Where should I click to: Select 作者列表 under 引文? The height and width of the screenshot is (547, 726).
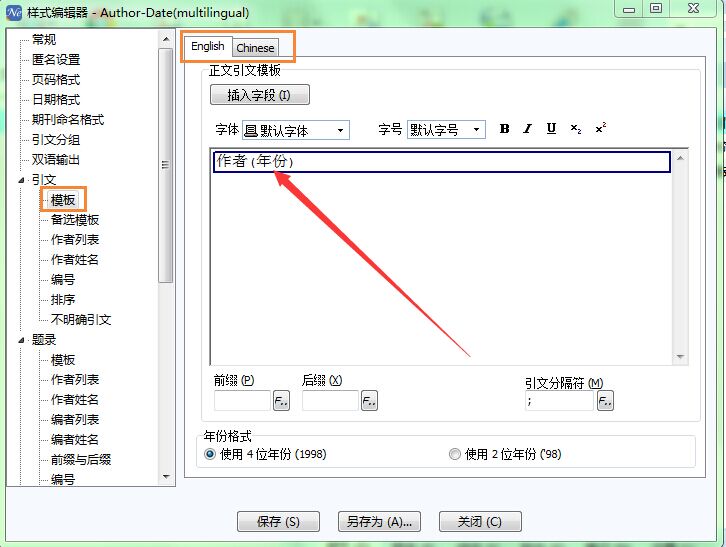(x=75, y=239)
